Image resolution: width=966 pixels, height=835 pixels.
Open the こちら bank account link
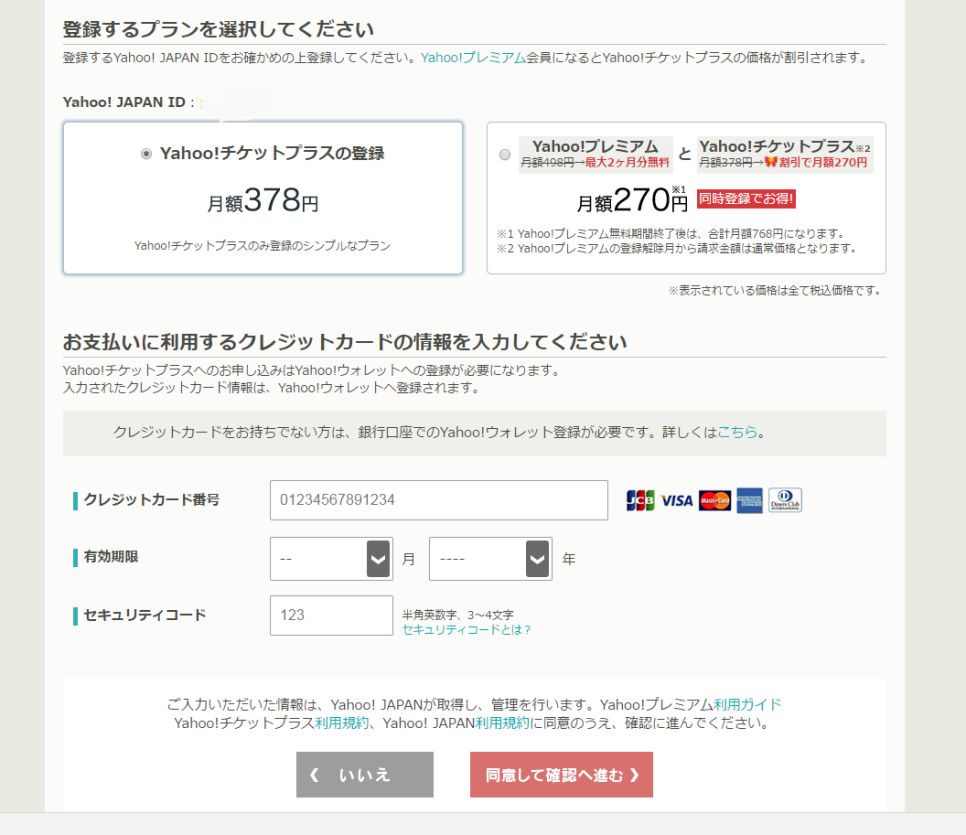tap(737, 432)
